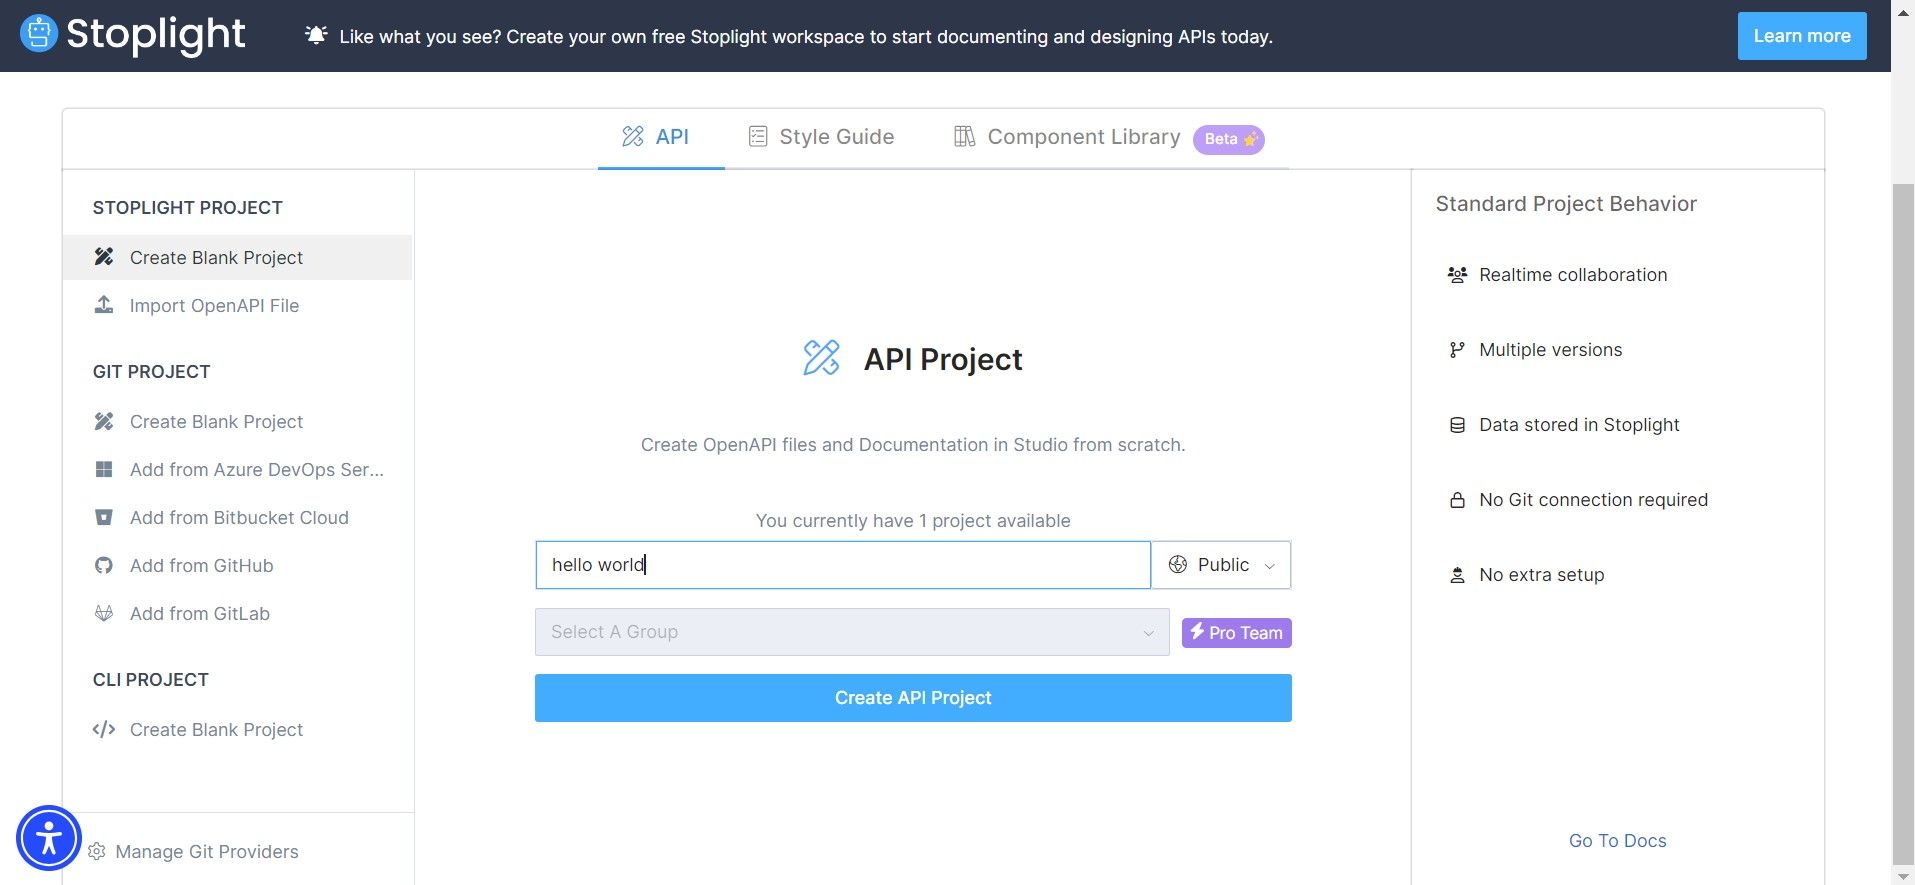1915x885 pixels.
Task: Click the Azure DevOps windows icon
Action: 104,469
